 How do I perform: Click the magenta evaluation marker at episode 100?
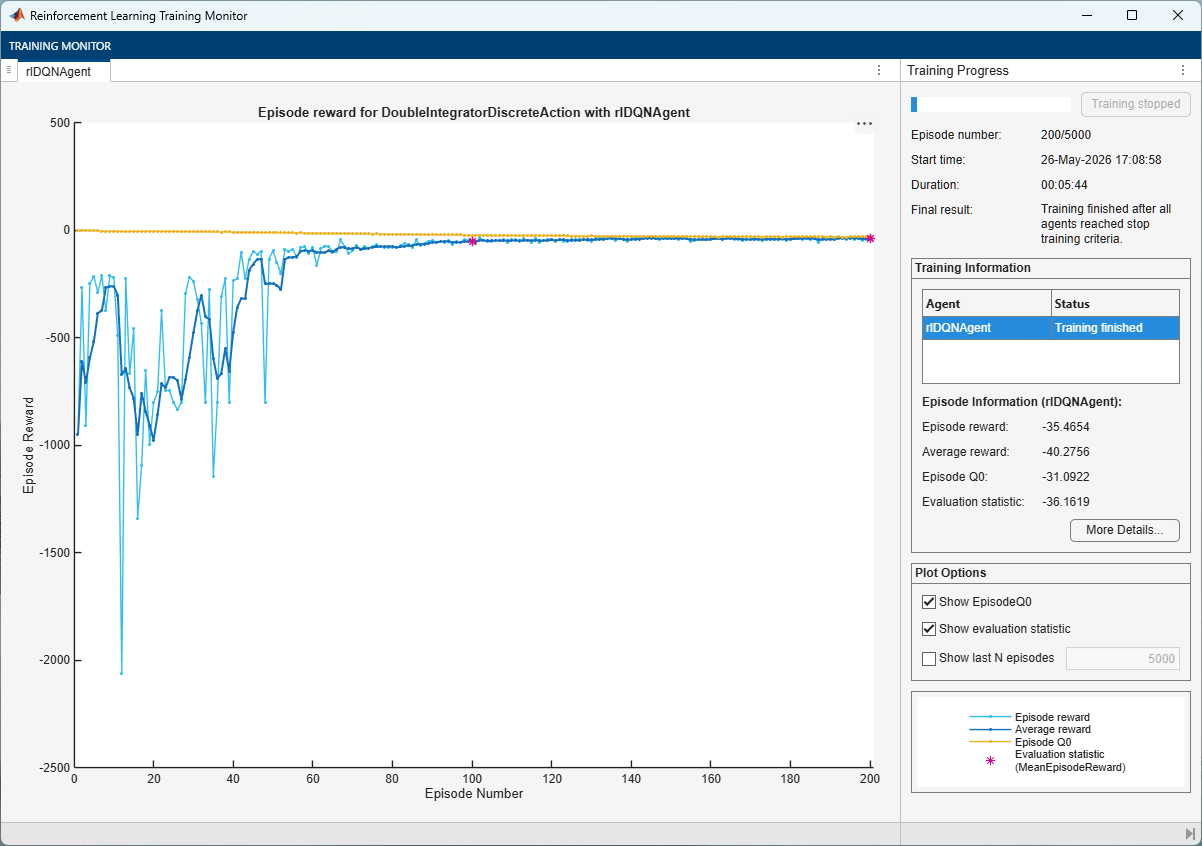[472, 241]
